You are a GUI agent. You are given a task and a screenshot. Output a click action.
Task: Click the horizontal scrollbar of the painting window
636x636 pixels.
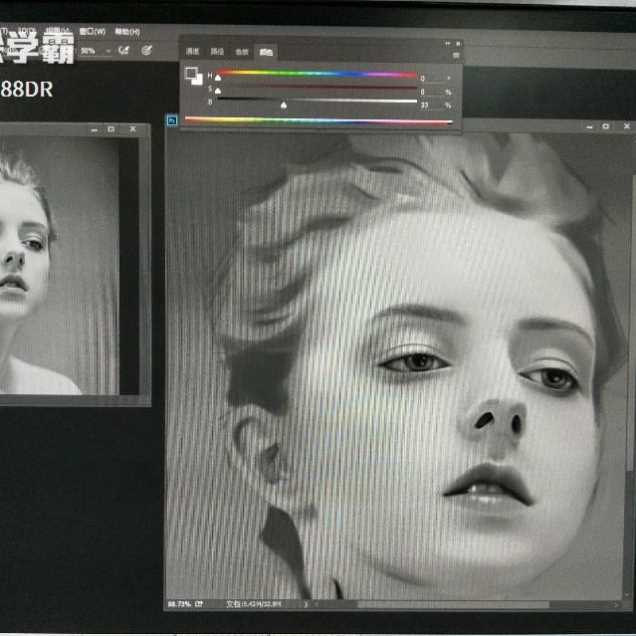click(x=453, y=605)
